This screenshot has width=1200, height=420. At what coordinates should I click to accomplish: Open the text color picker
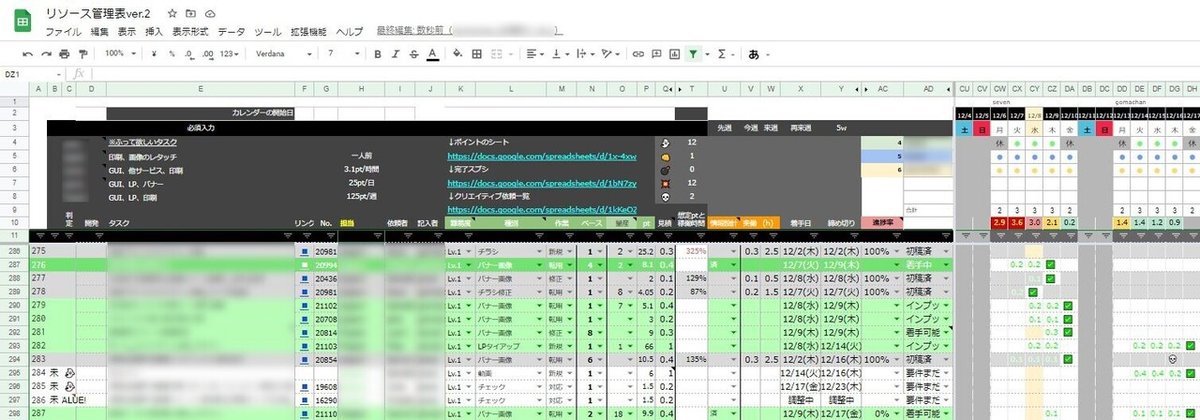tap(432, 53)
